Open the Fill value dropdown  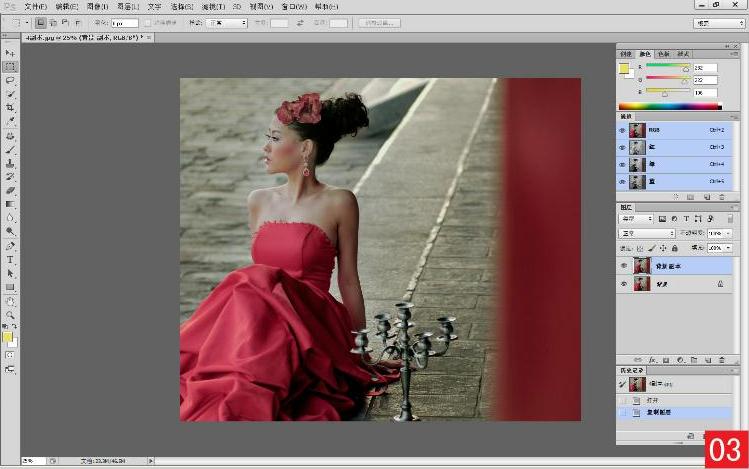[x=728, y=248]
